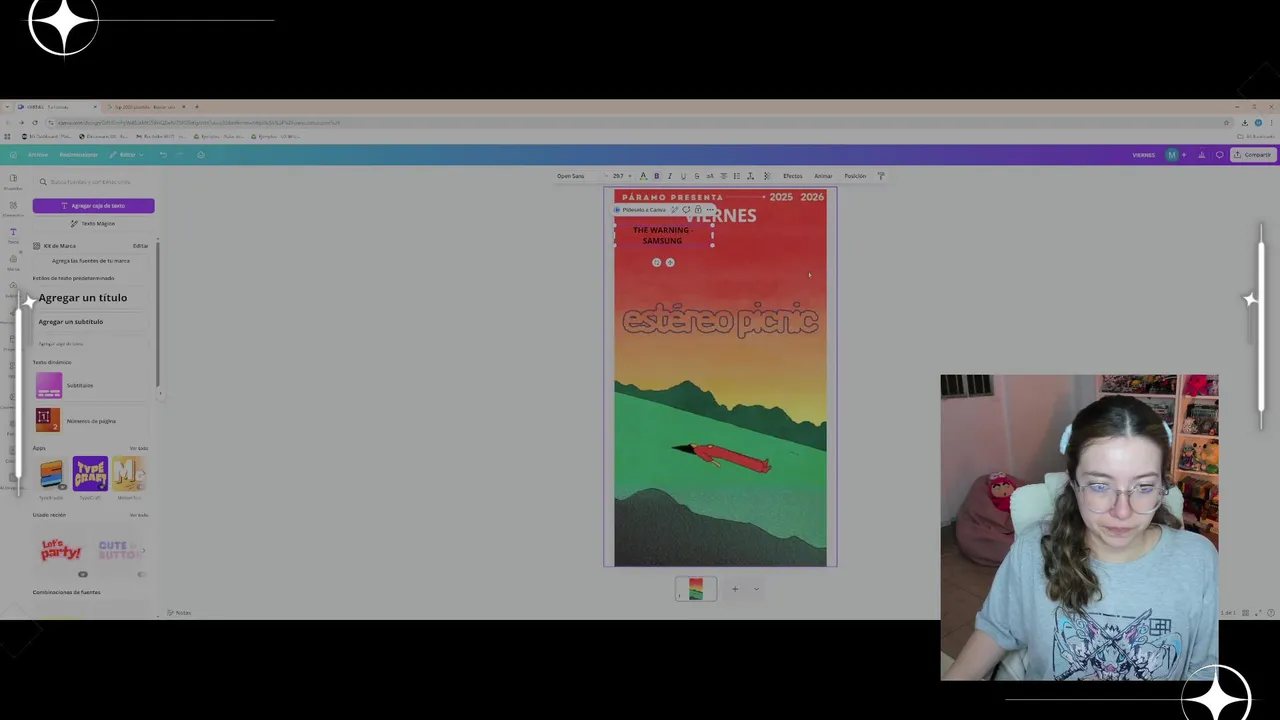The width and height of the screenshot is (1280, 720).
Task: Open the Open Sans font dropdown
Action: coord(577,176)
